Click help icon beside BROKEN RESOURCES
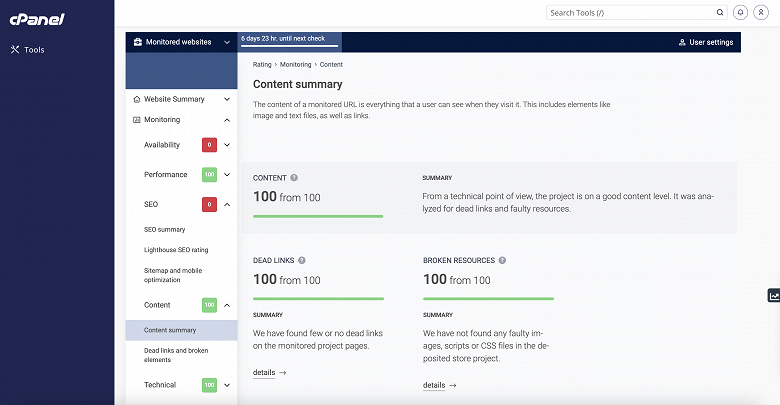 pos(502,260)
